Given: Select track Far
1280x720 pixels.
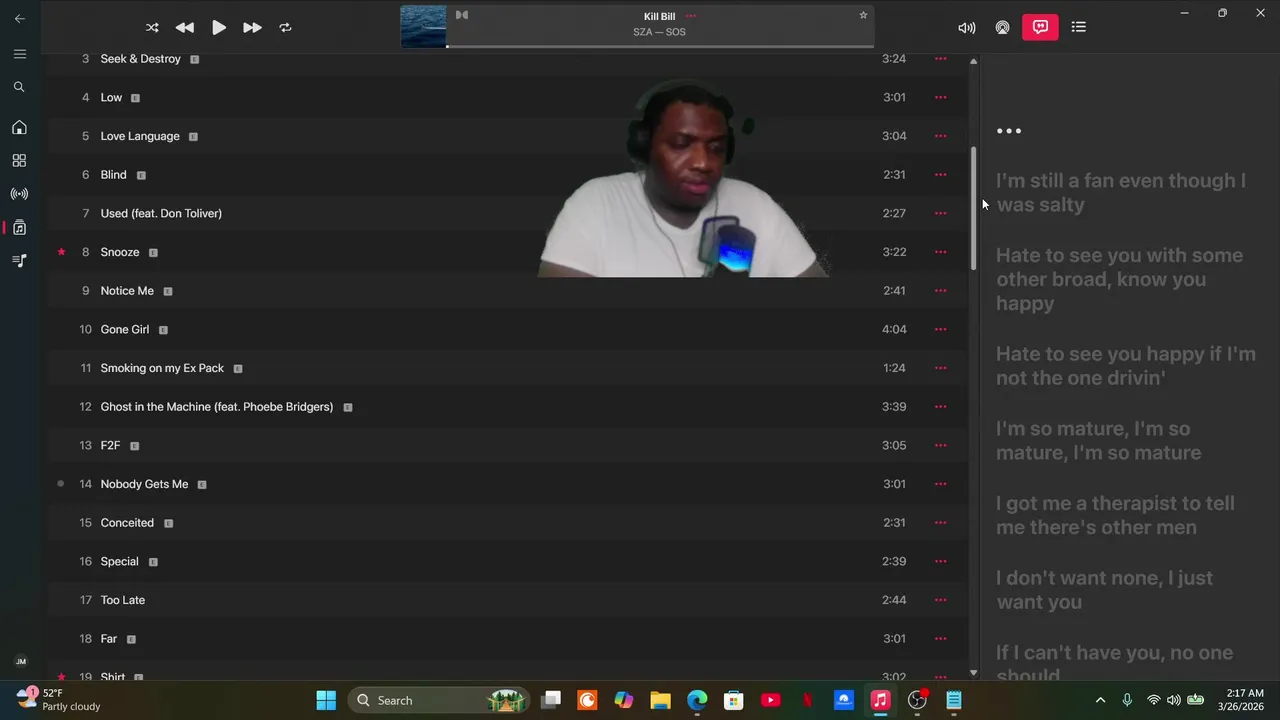Looking at the screenshot, I should (506, 638).
